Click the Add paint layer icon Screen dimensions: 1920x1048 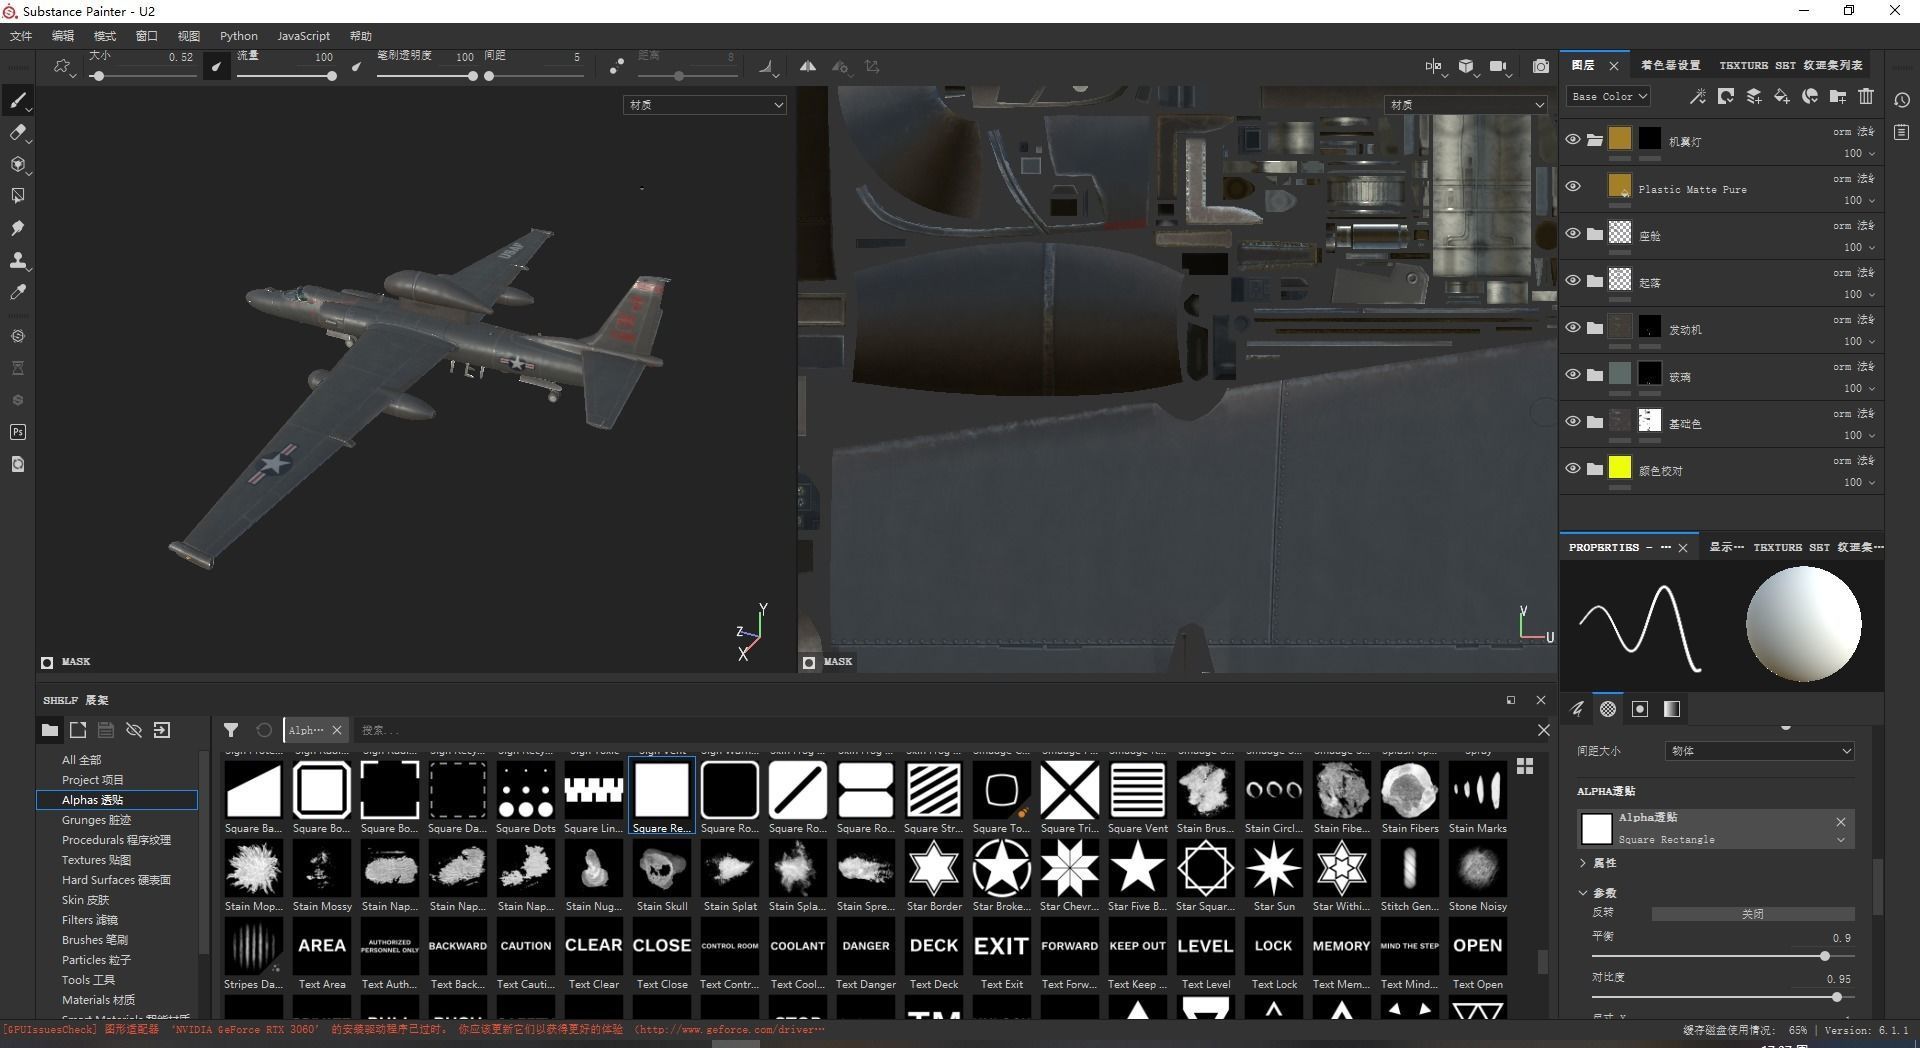tap(1753, 96)
